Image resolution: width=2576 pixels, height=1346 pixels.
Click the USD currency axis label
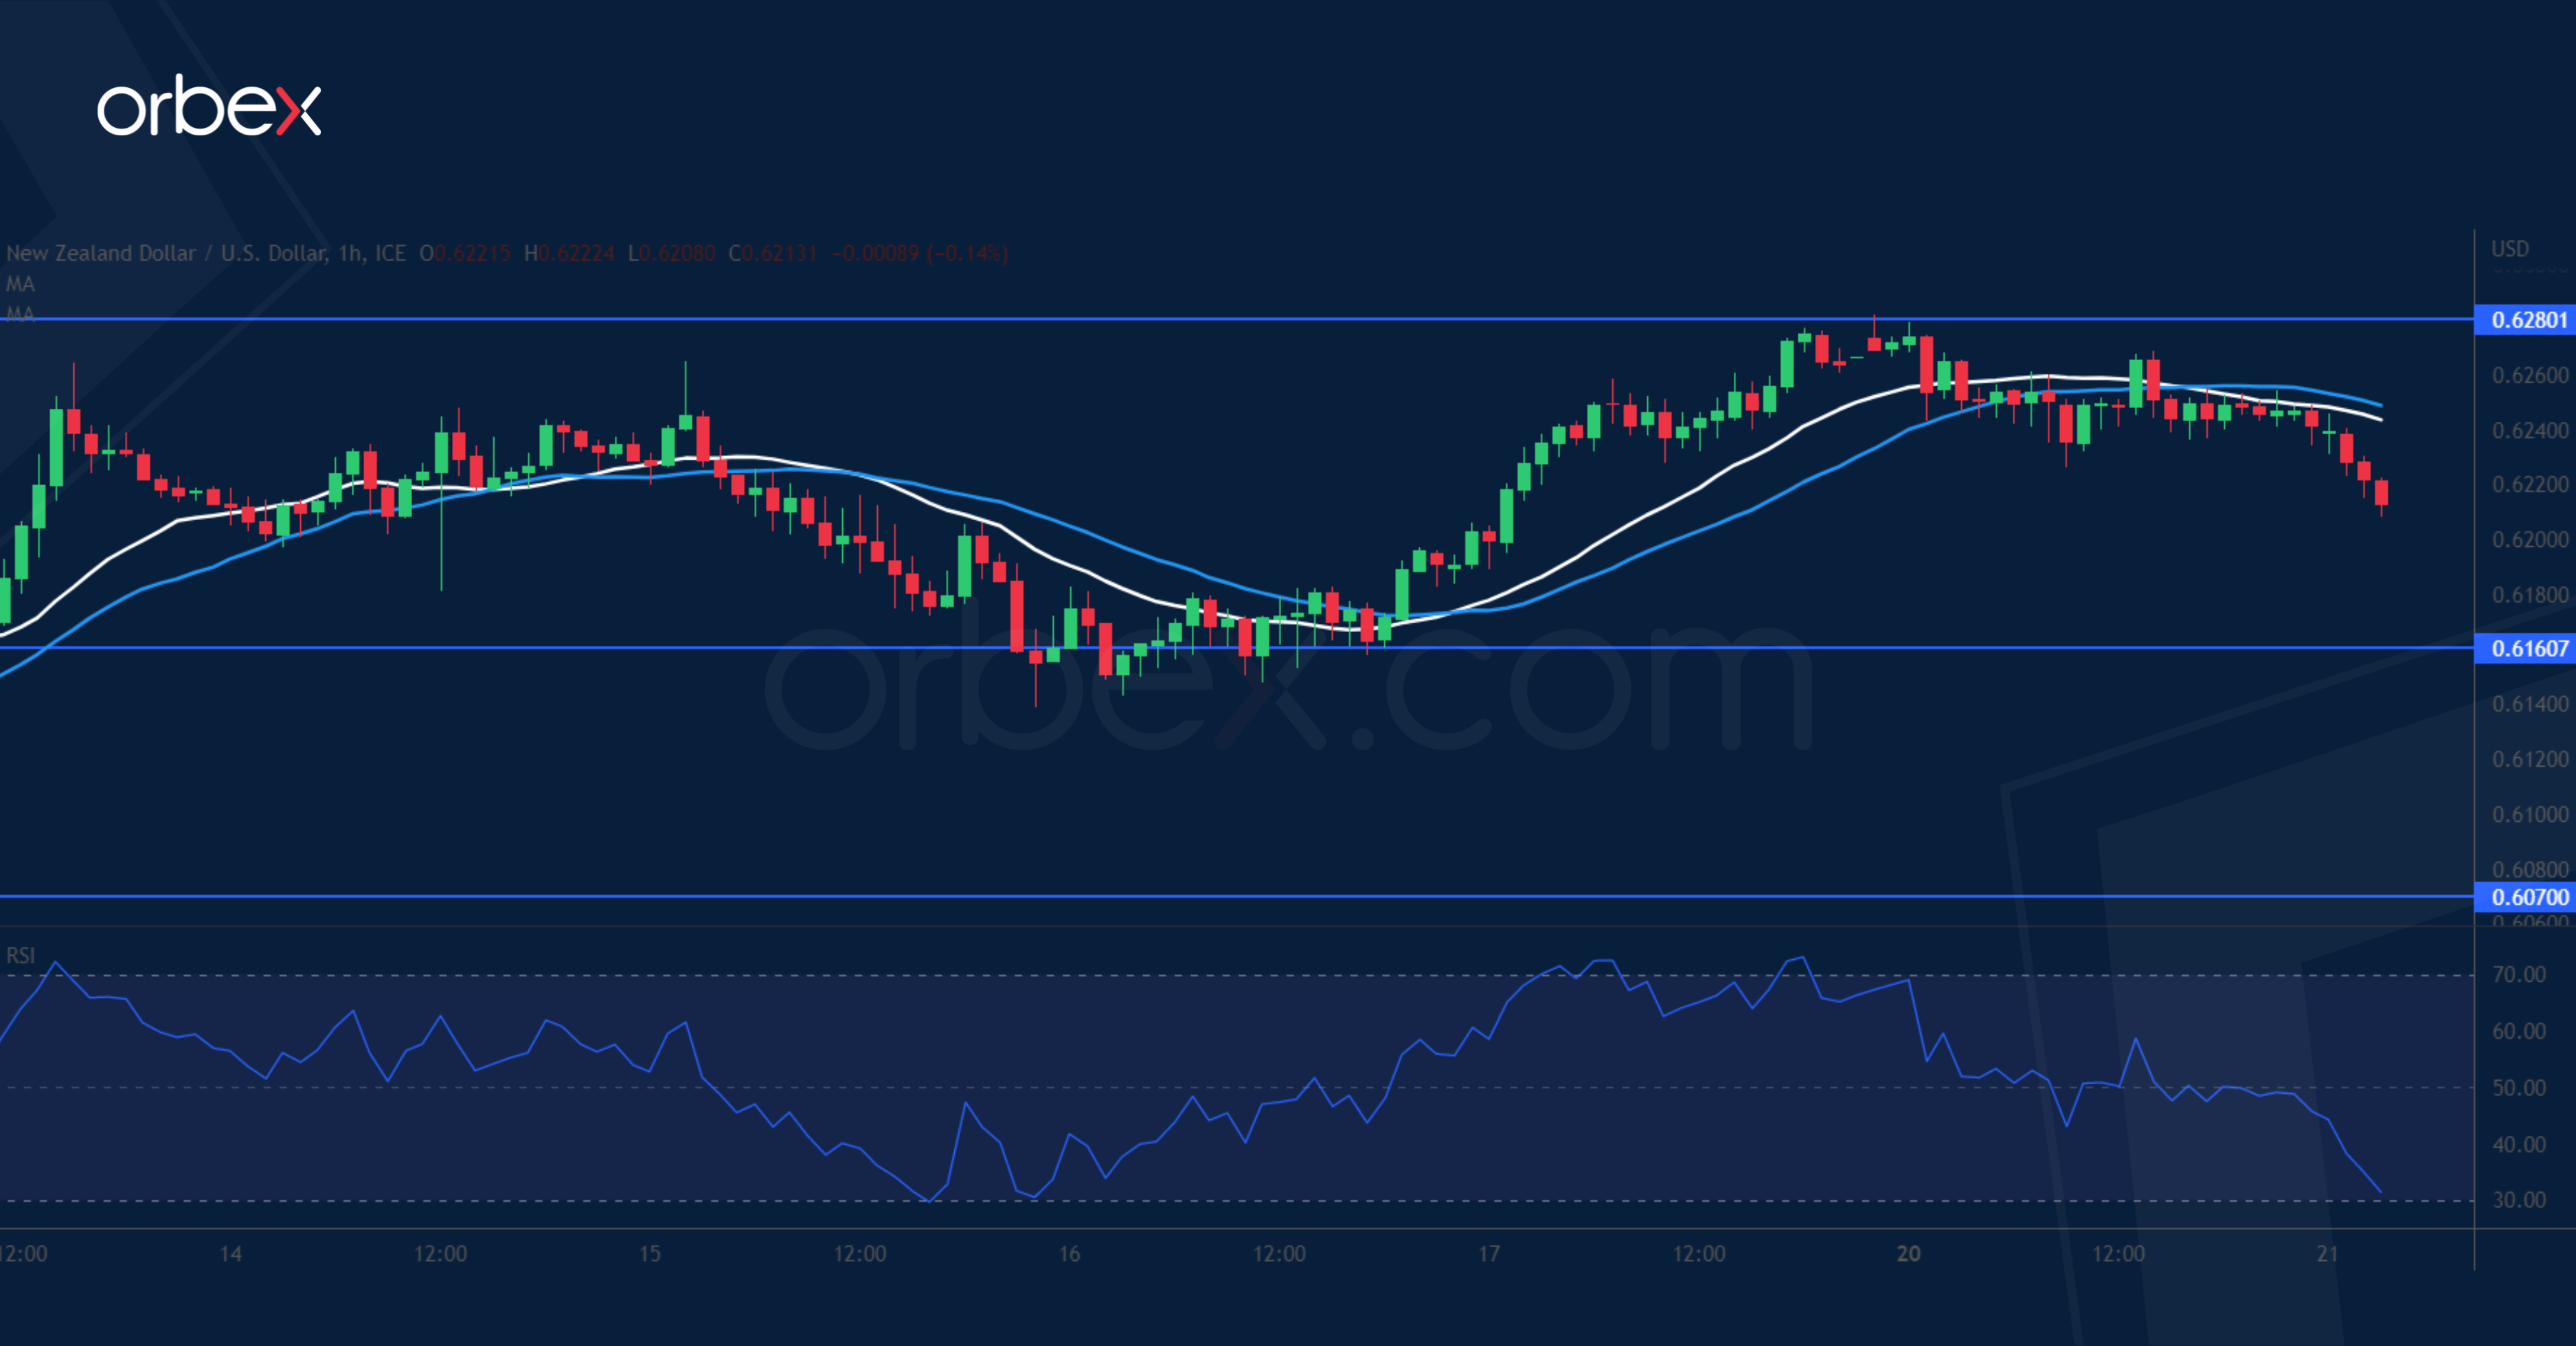coord(2510,248)
